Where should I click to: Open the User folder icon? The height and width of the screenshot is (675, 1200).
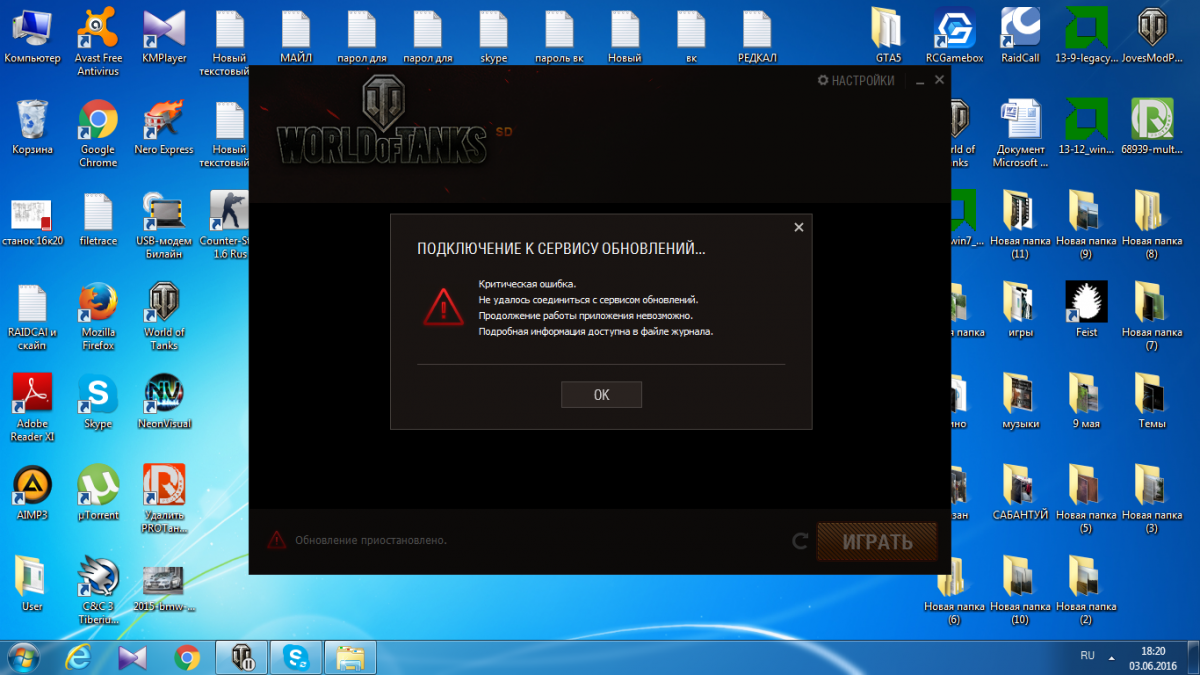pos(33,583)
